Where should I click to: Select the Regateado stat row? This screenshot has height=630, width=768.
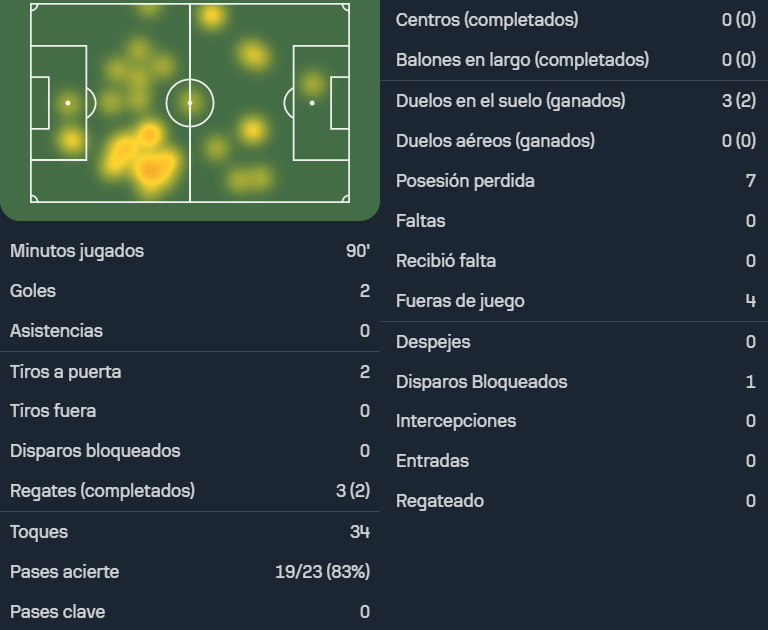click(576, 501)
